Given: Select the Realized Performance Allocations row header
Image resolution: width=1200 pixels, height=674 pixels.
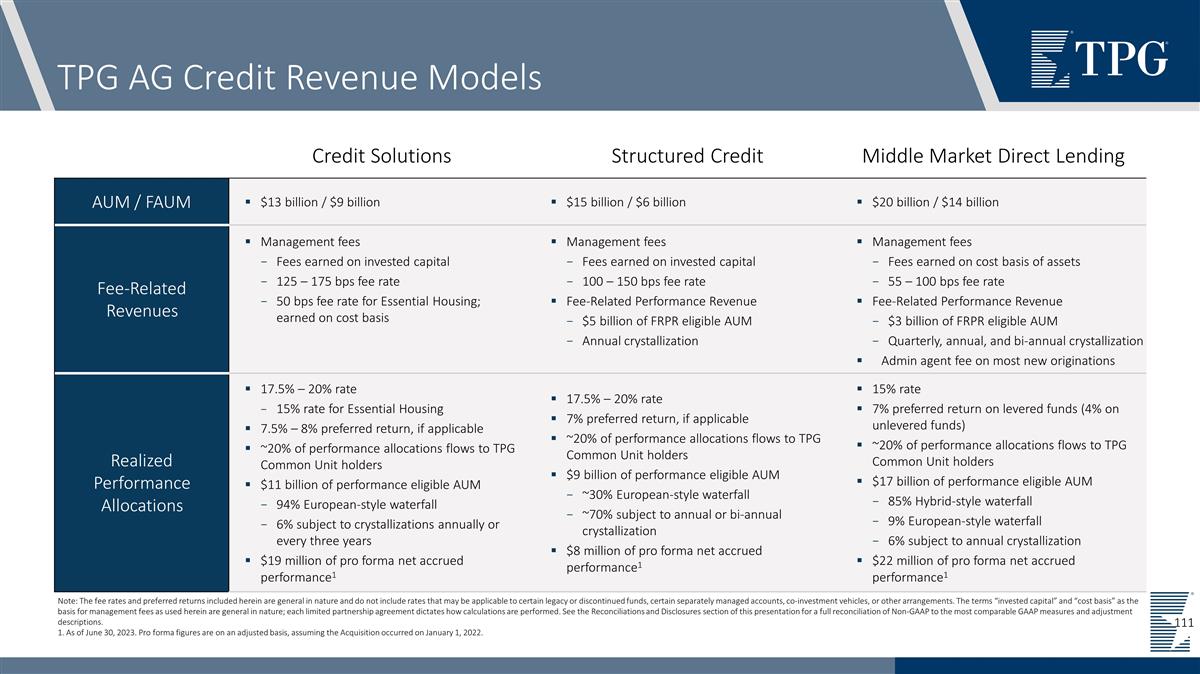Looking at the screenshot, I should (x=142, y=483).
